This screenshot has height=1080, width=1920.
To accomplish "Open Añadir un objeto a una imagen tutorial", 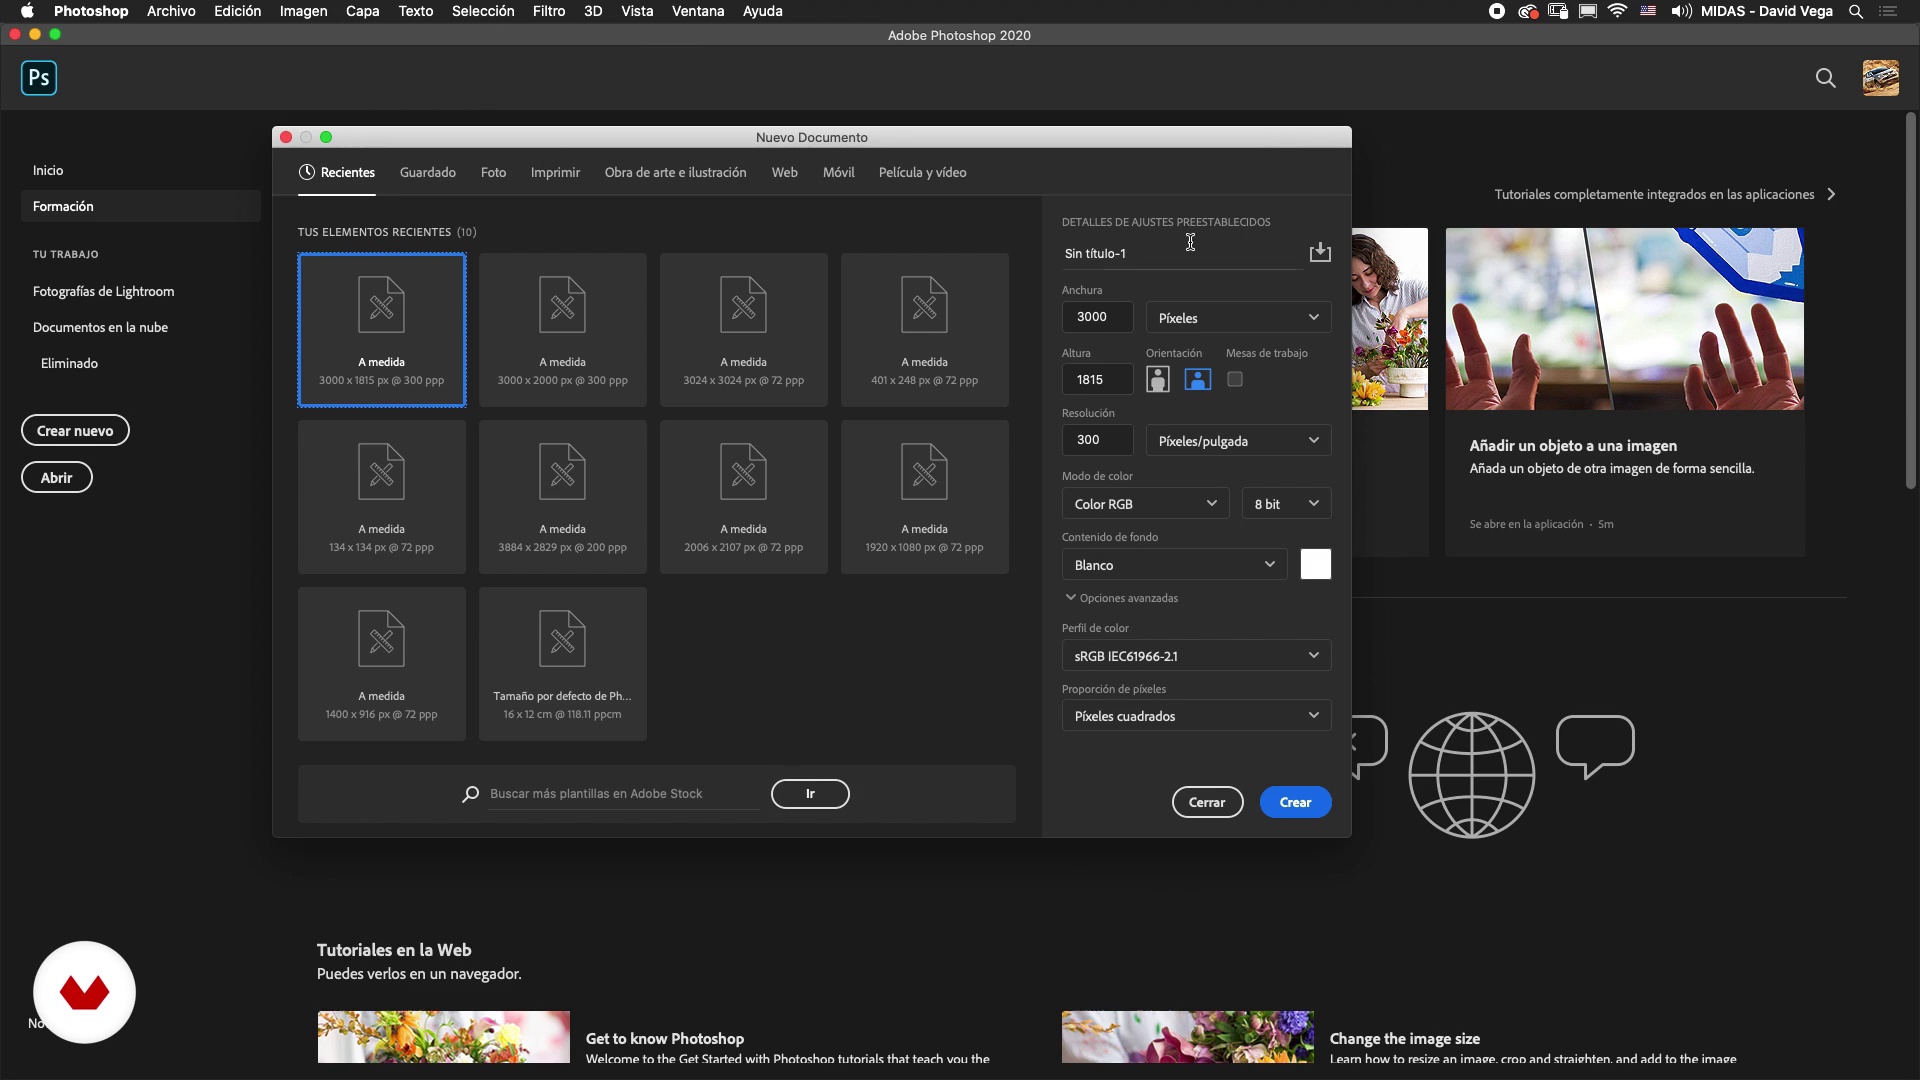I will pos(1624,390).
